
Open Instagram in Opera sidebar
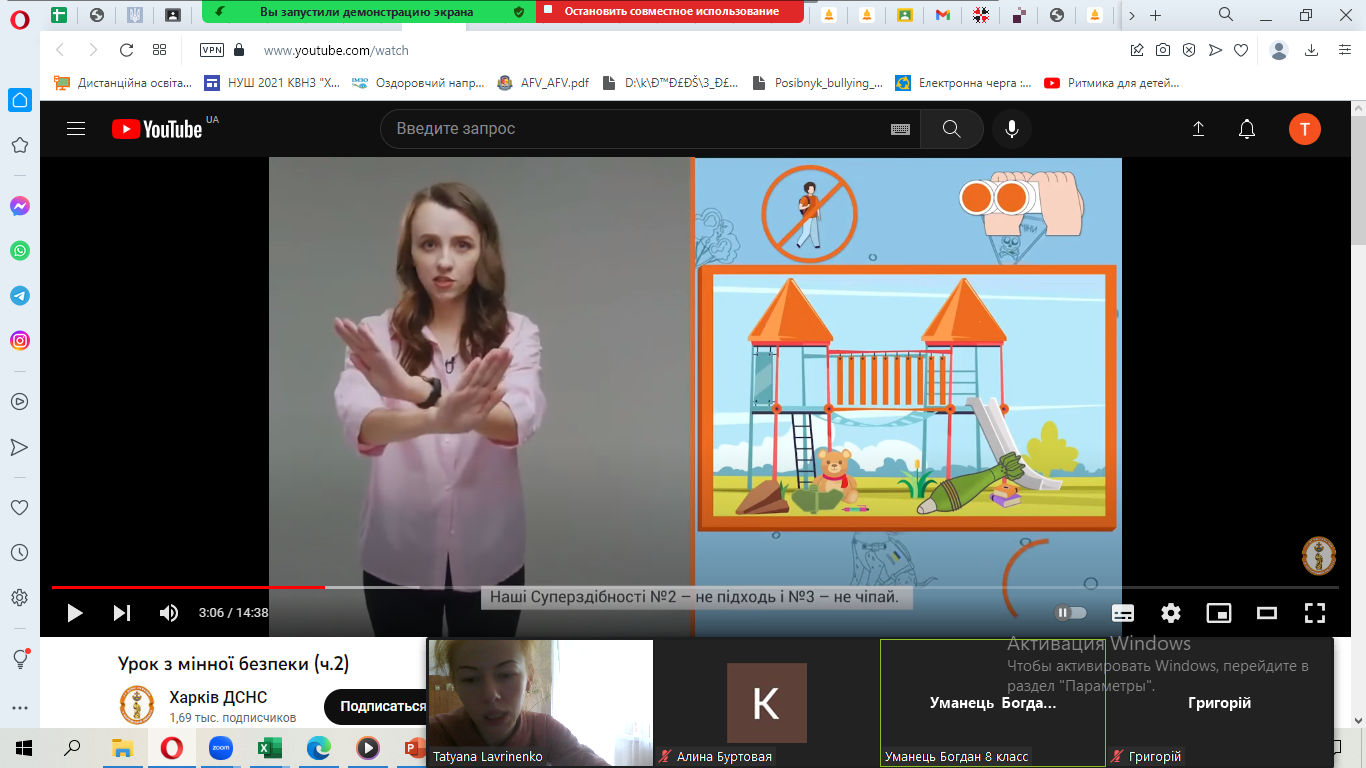click(20, 341)
